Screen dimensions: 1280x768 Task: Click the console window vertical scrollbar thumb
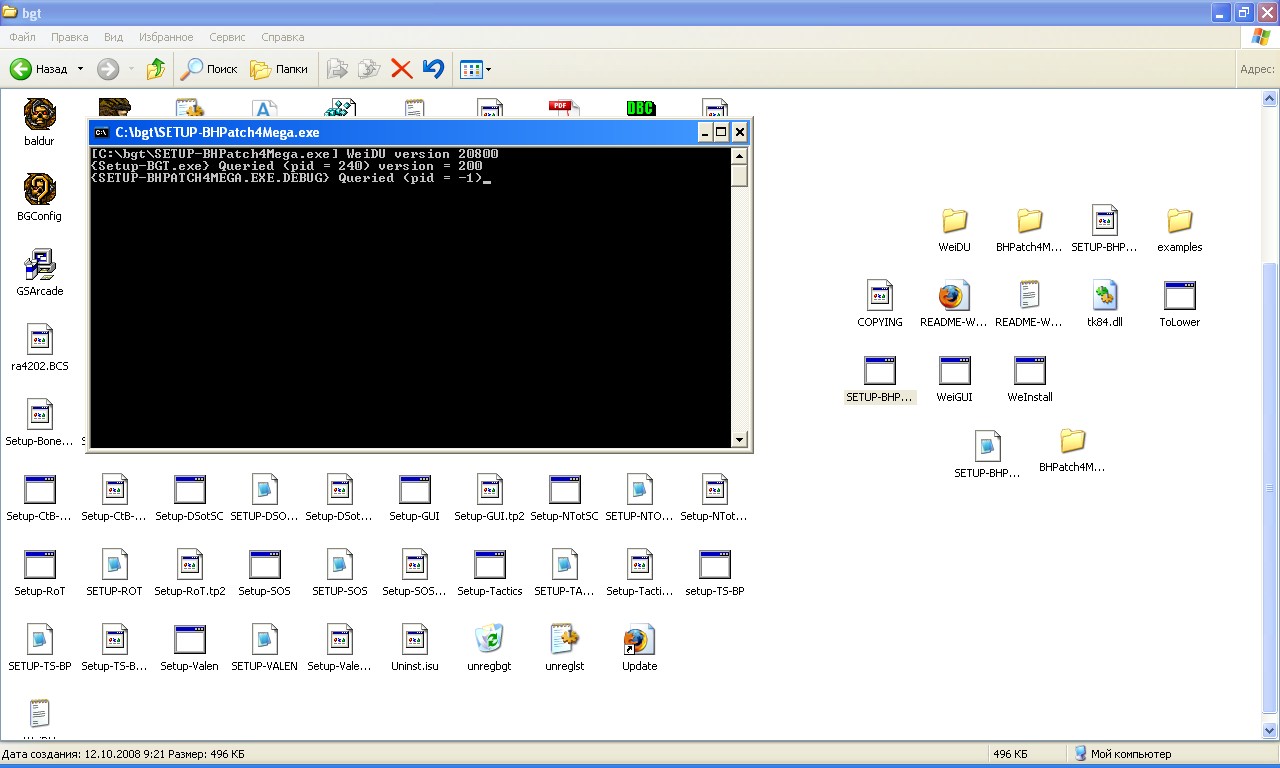coord(740,176)
